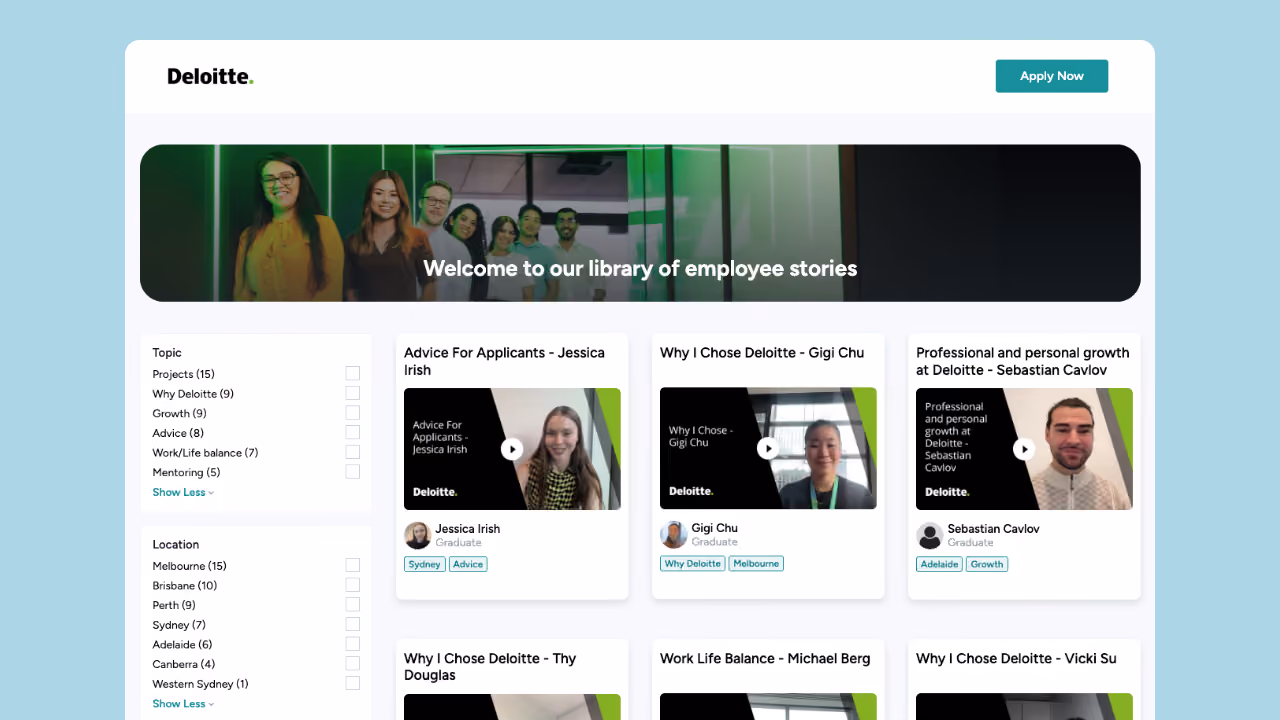Check the Projects (15) topic filter
The width and height of the screenshot is (1280, 720).
click(x=352, y=373)
